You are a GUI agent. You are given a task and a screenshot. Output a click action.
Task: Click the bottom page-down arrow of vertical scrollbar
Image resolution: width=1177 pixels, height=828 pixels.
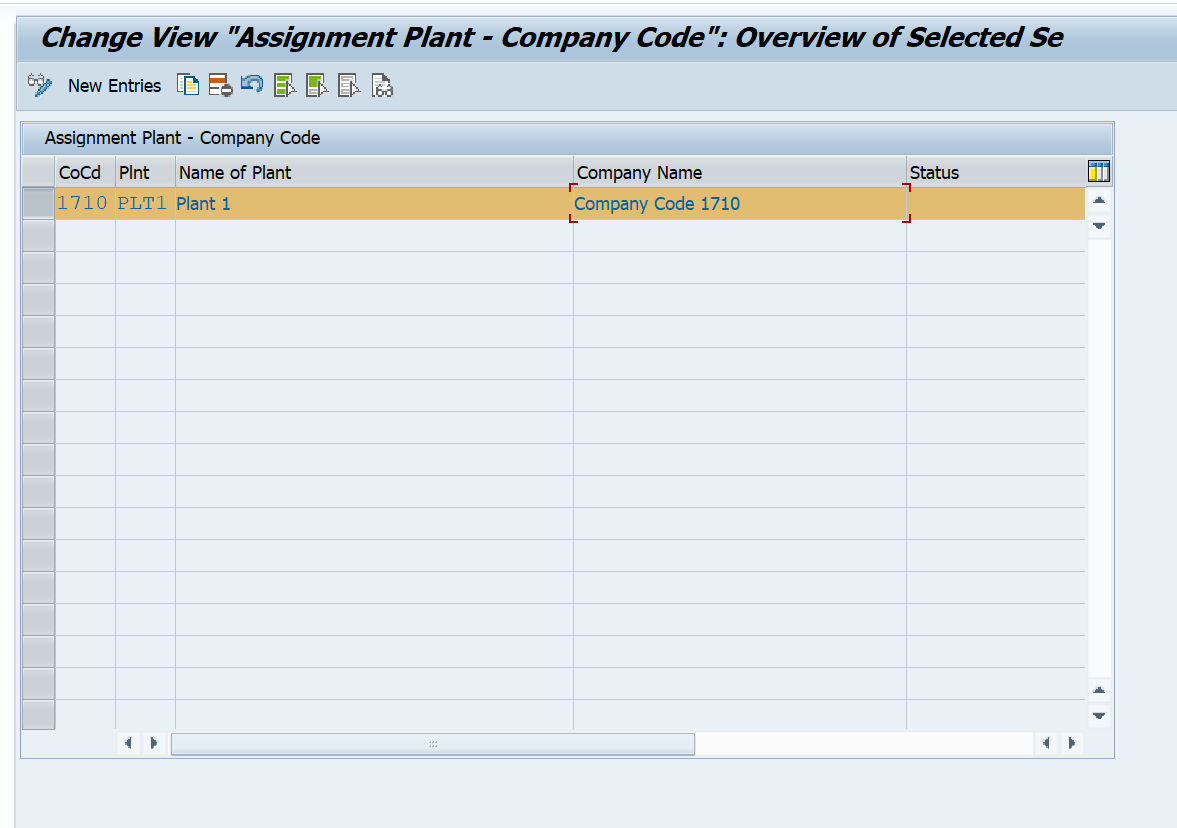[1099, 715]
